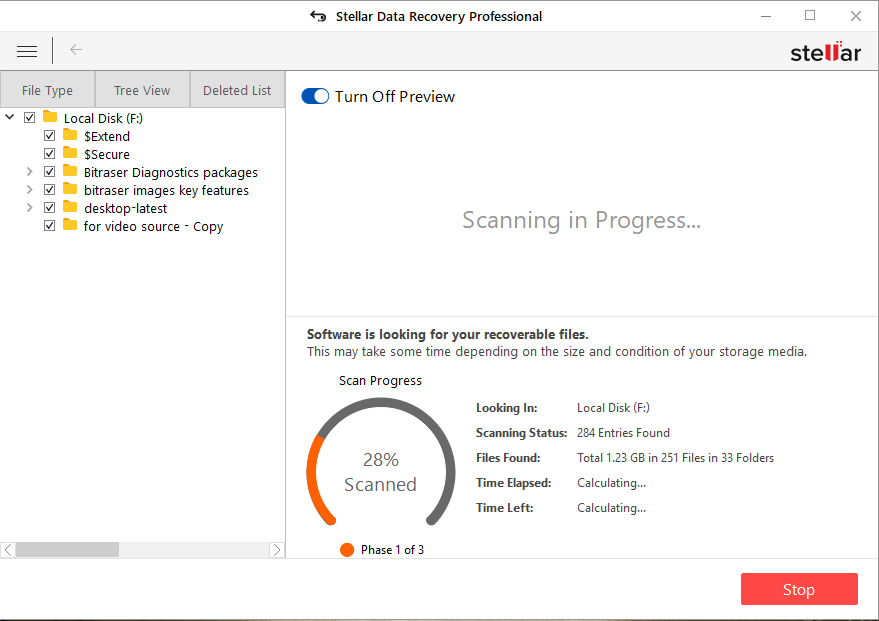This screenshot has height=621, width=879.
Task: Click the desktop-latest folder icon
Action: click(69, 207)
